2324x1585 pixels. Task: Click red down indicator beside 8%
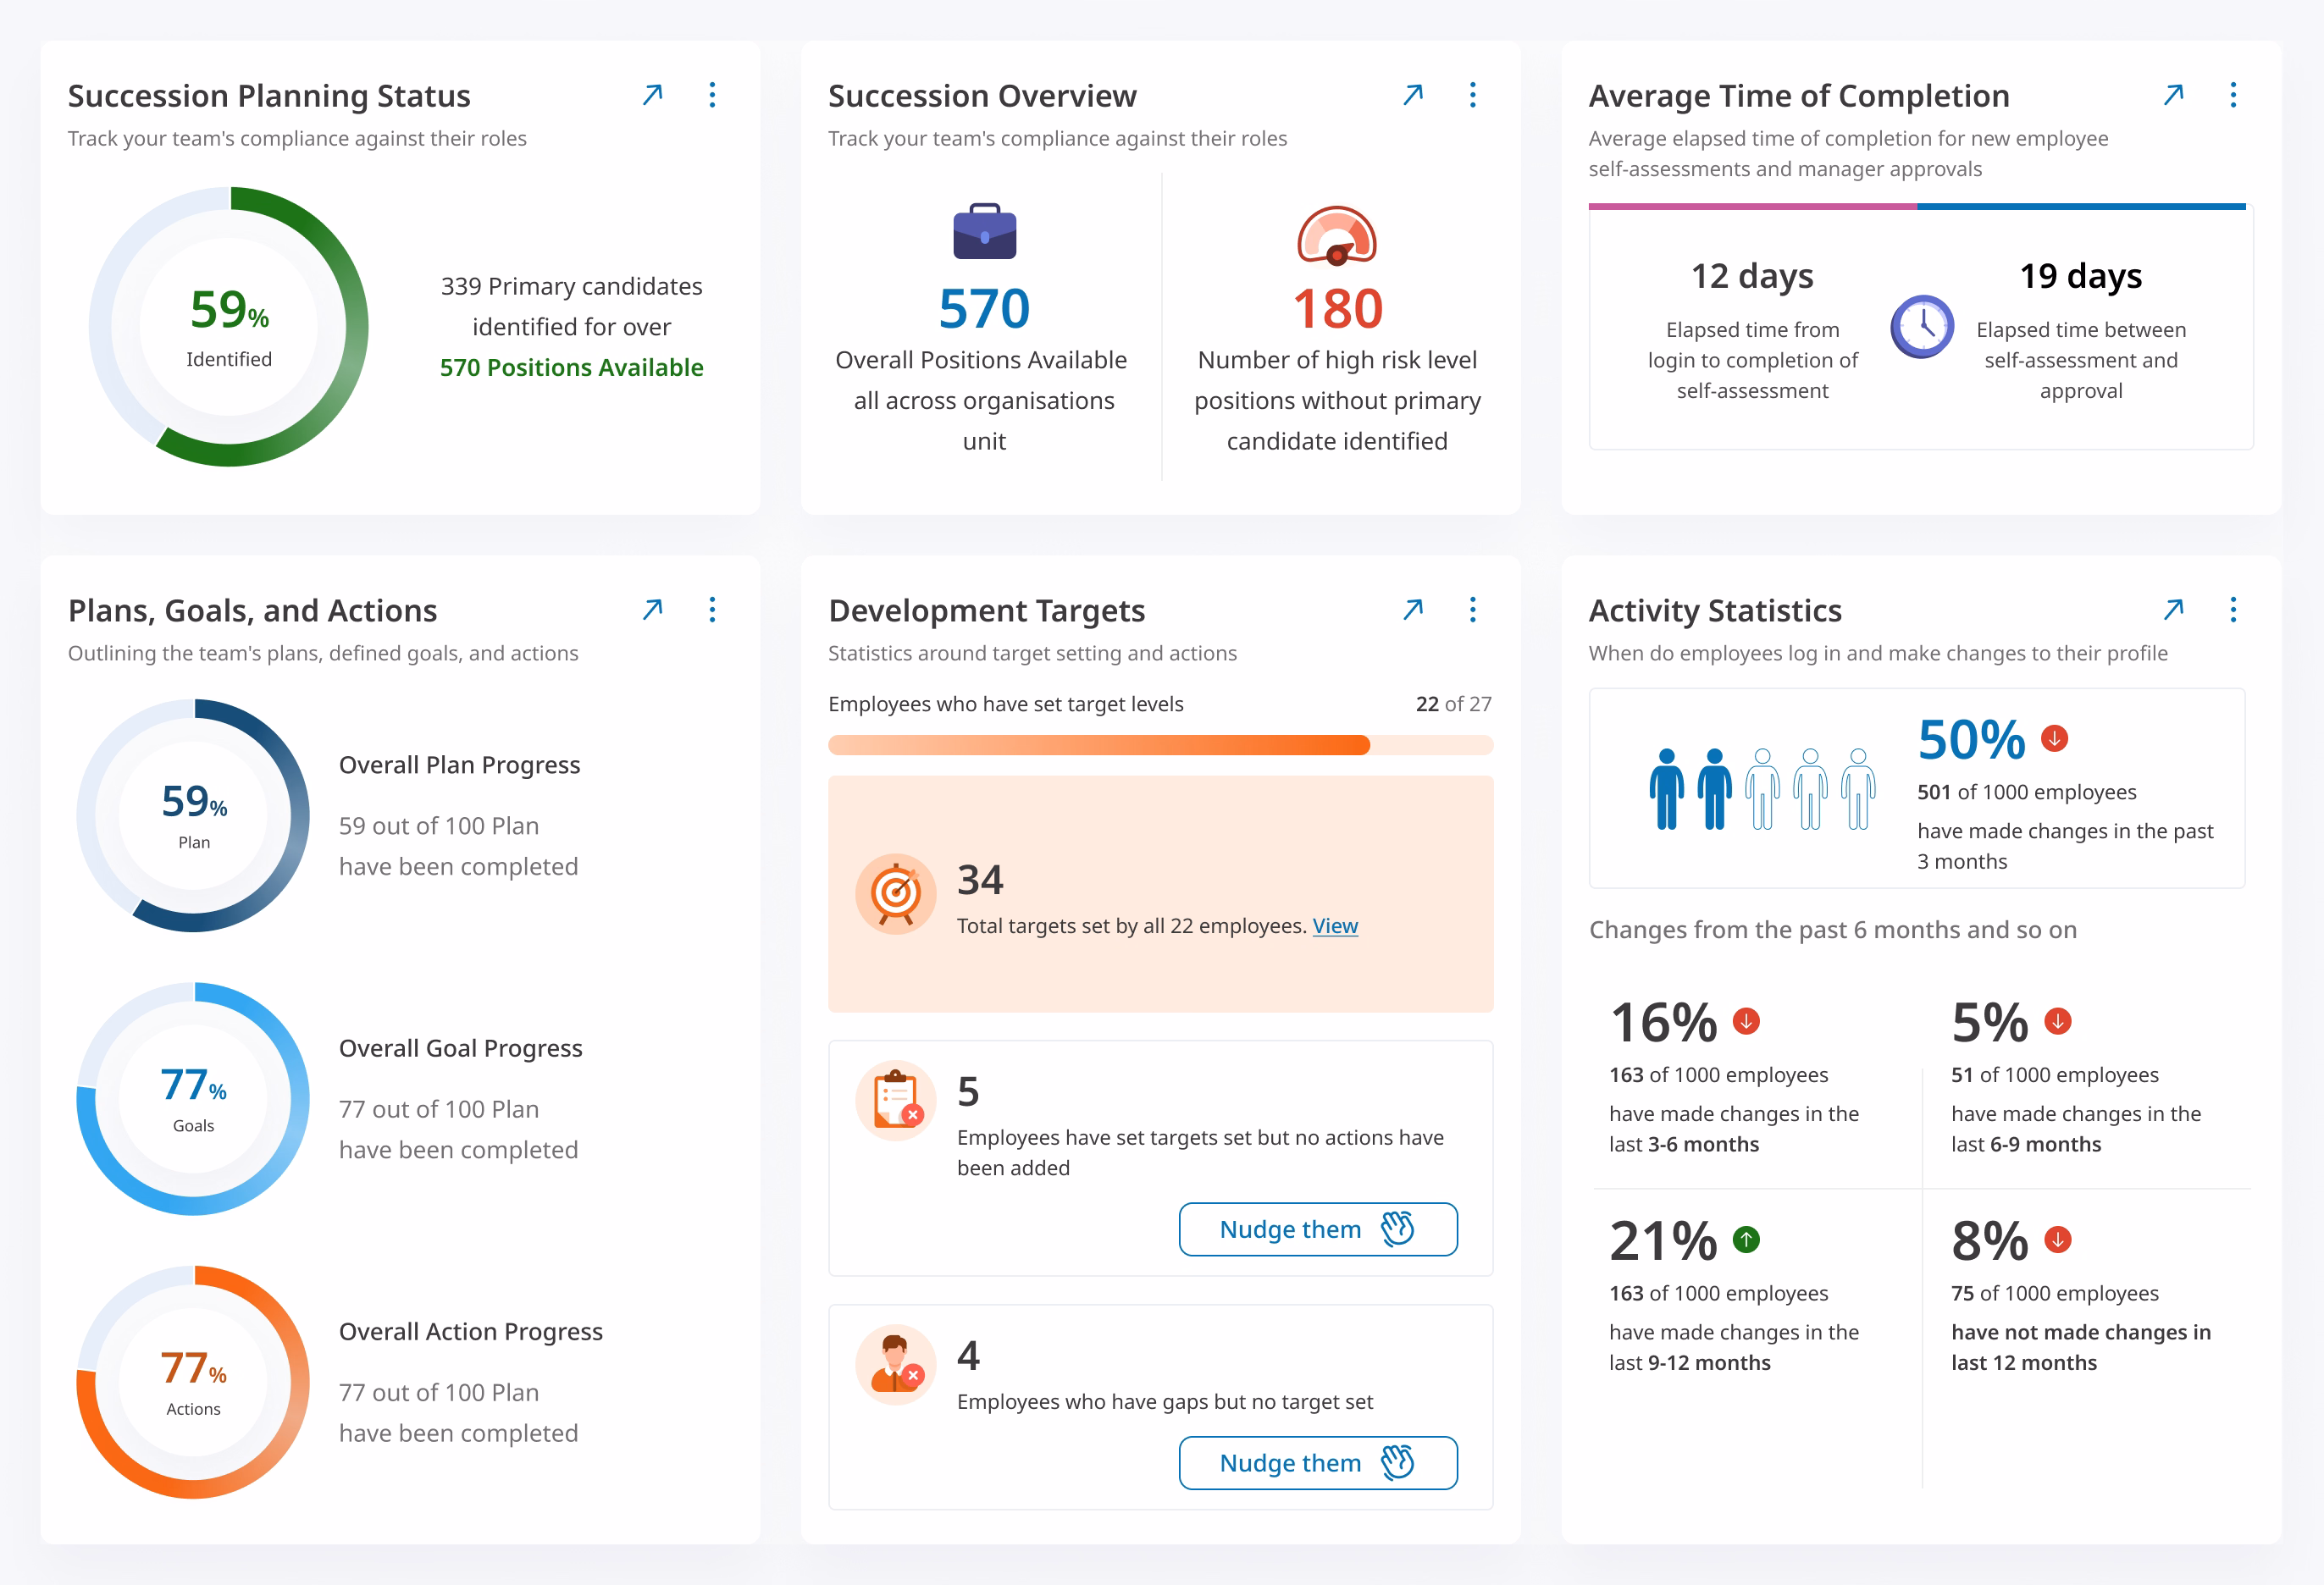pyautogui.click(x=2057, y=1240)
